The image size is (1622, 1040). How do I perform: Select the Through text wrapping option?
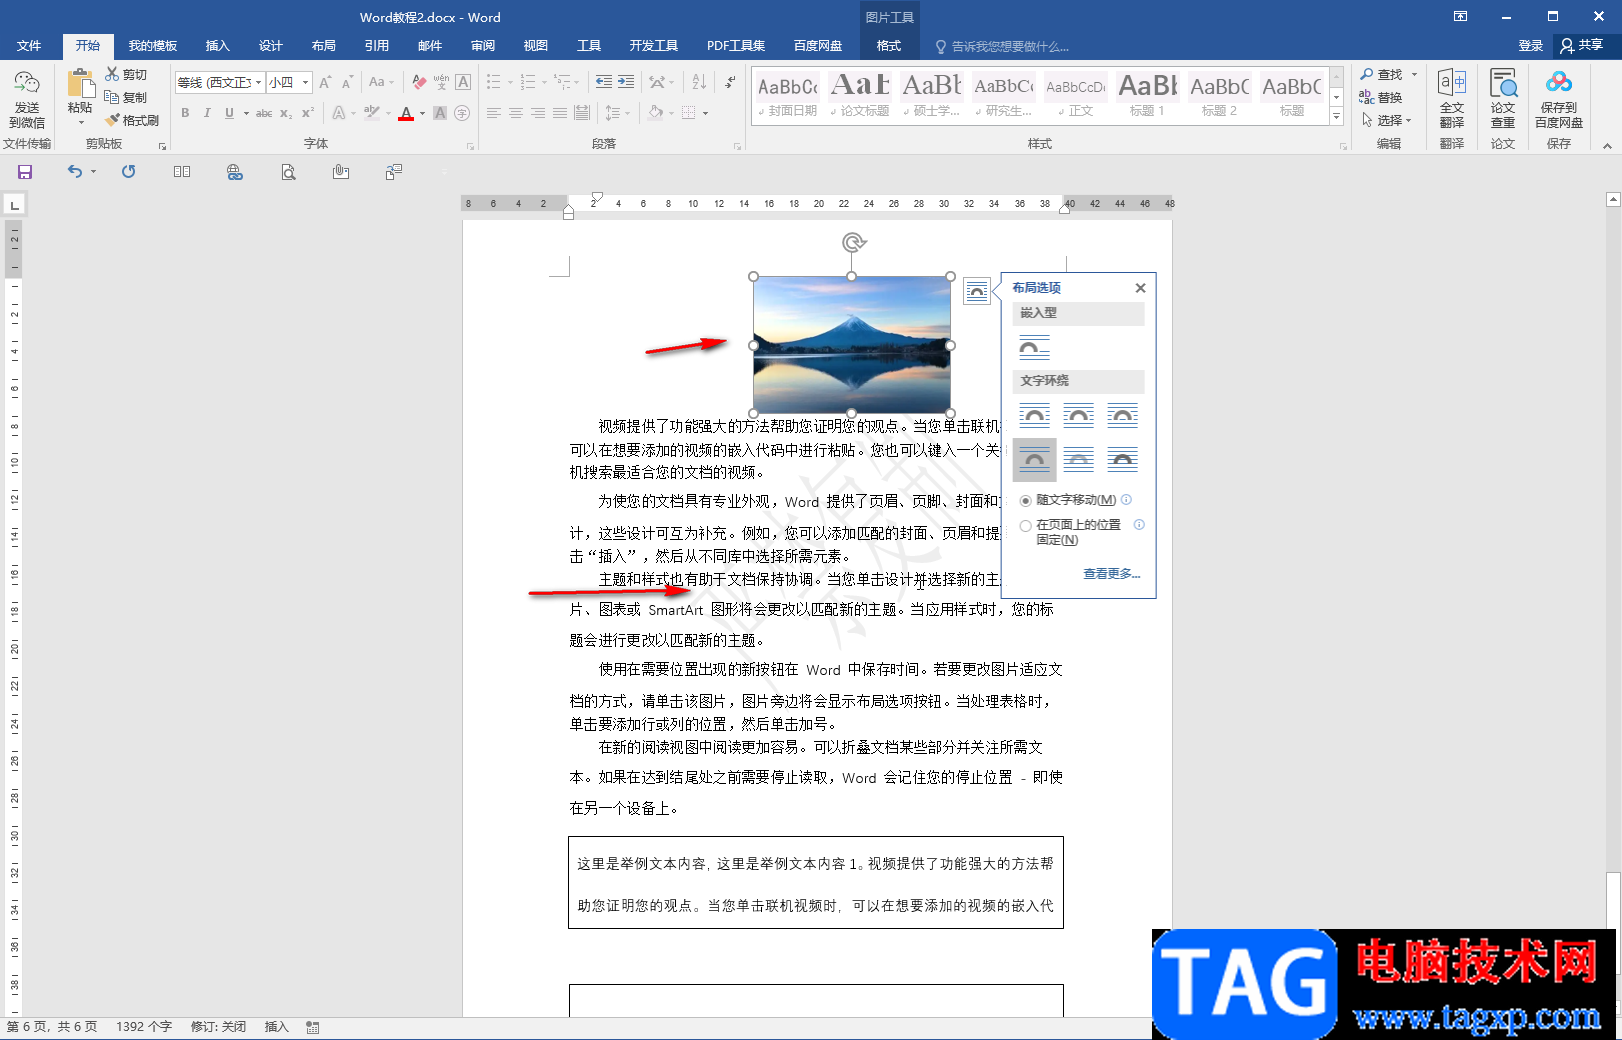pos(1123,415)
